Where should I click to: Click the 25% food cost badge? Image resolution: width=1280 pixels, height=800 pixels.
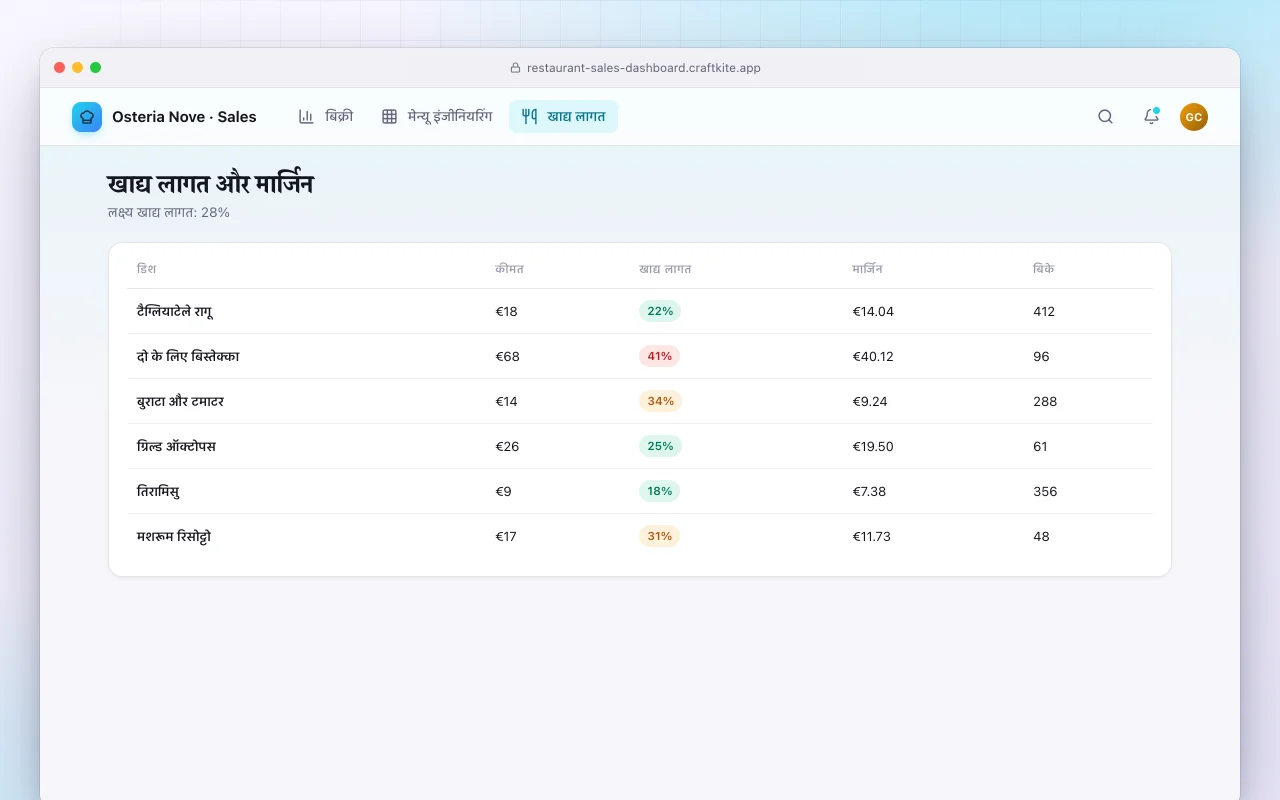[660, 446]
